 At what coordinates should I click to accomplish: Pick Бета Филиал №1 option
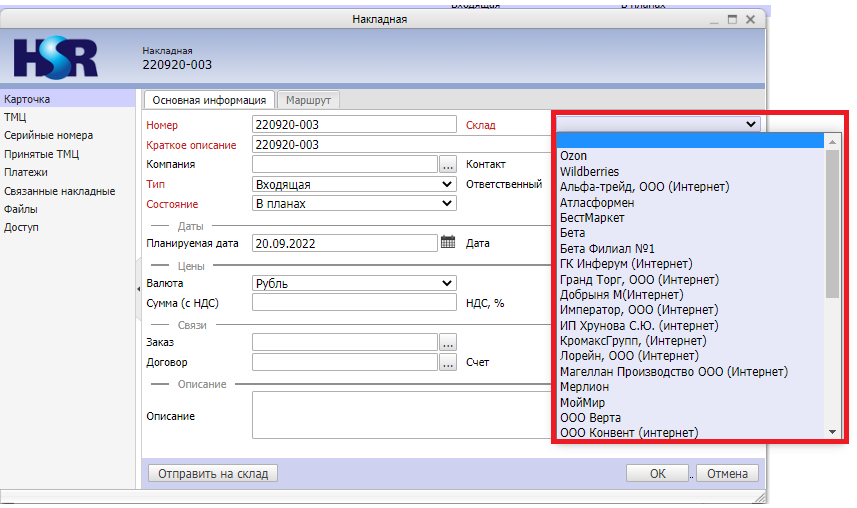tap(690, 248)
